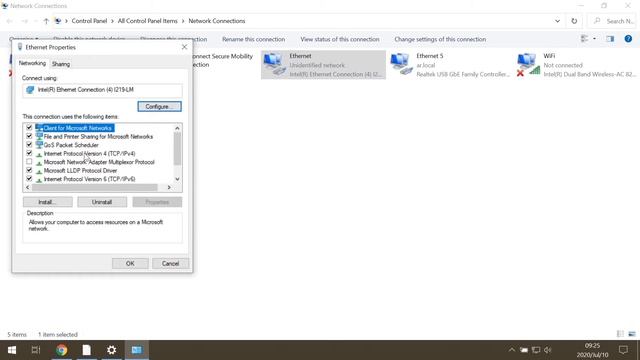Viewport: 640px width, 360px height.
Task: Uncheck File and Printer Sharing checkbox
Action: (x=29, y=136)
